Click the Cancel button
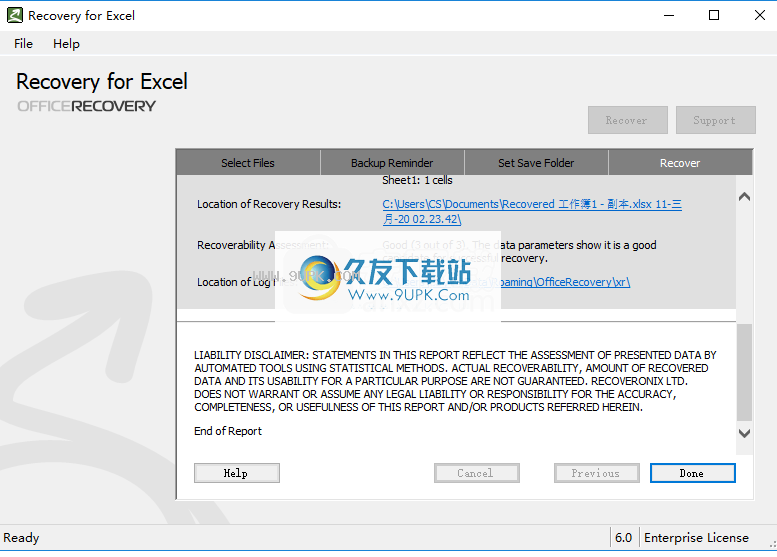 (476, 473)
